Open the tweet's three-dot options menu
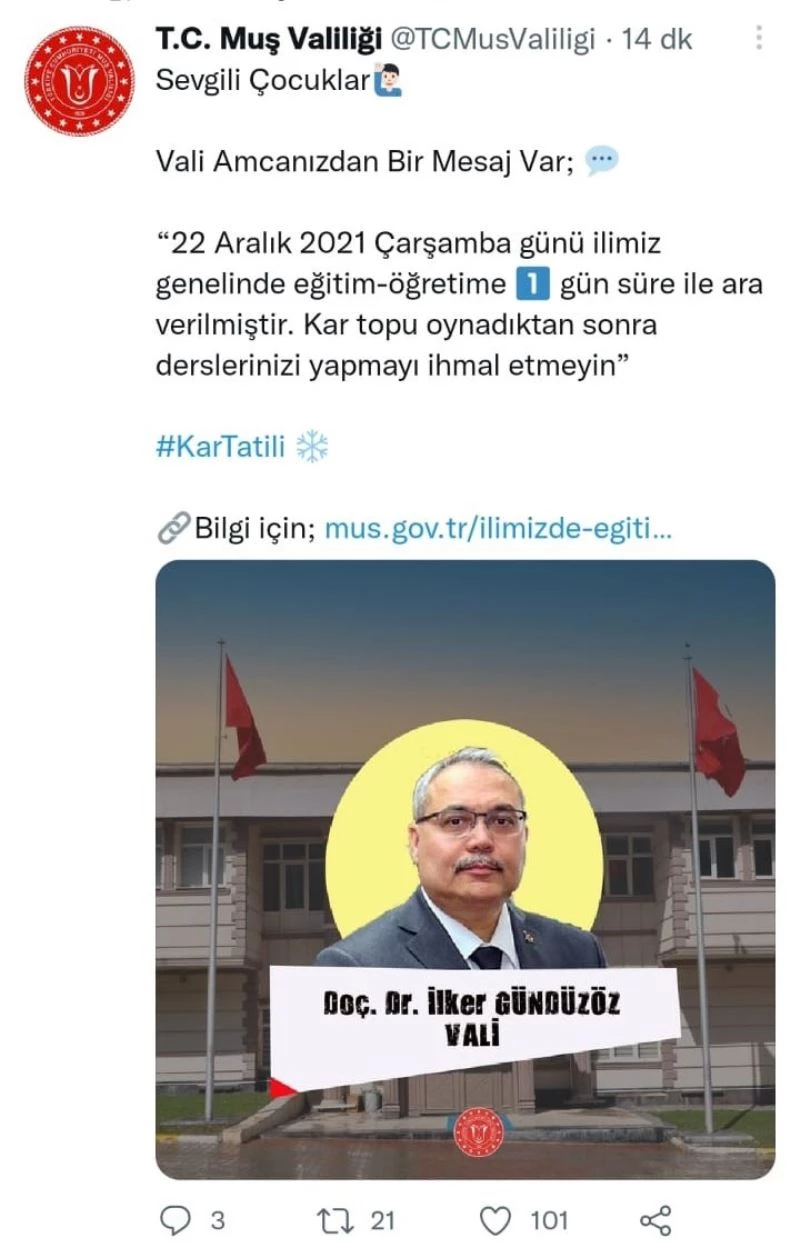 click(x=759, y=40)
